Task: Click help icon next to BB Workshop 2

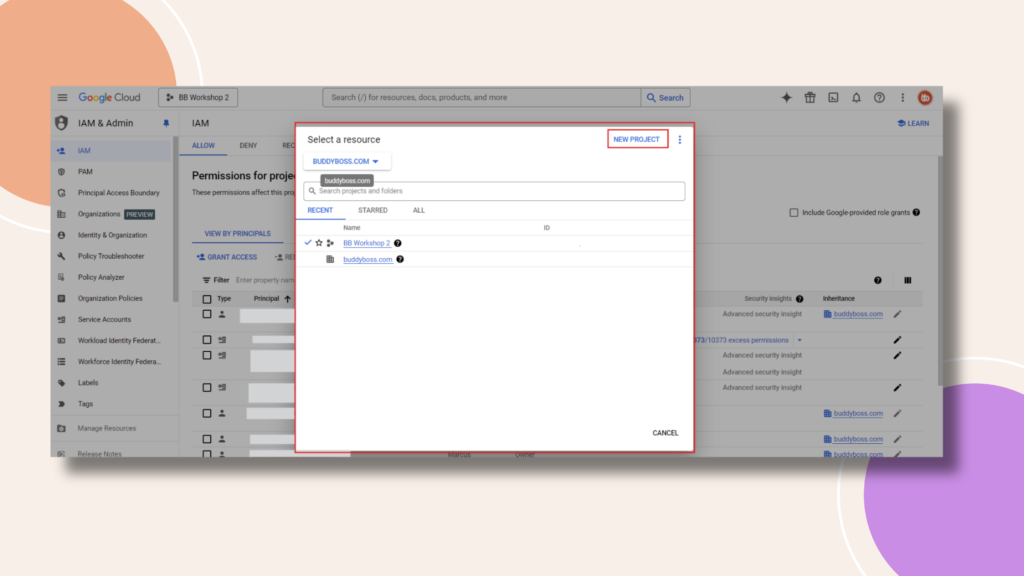Action: coord(398,243)
